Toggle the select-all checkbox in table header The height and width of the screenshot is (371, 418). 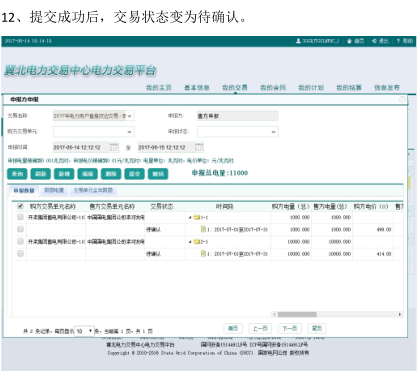[x=20, y=206]
